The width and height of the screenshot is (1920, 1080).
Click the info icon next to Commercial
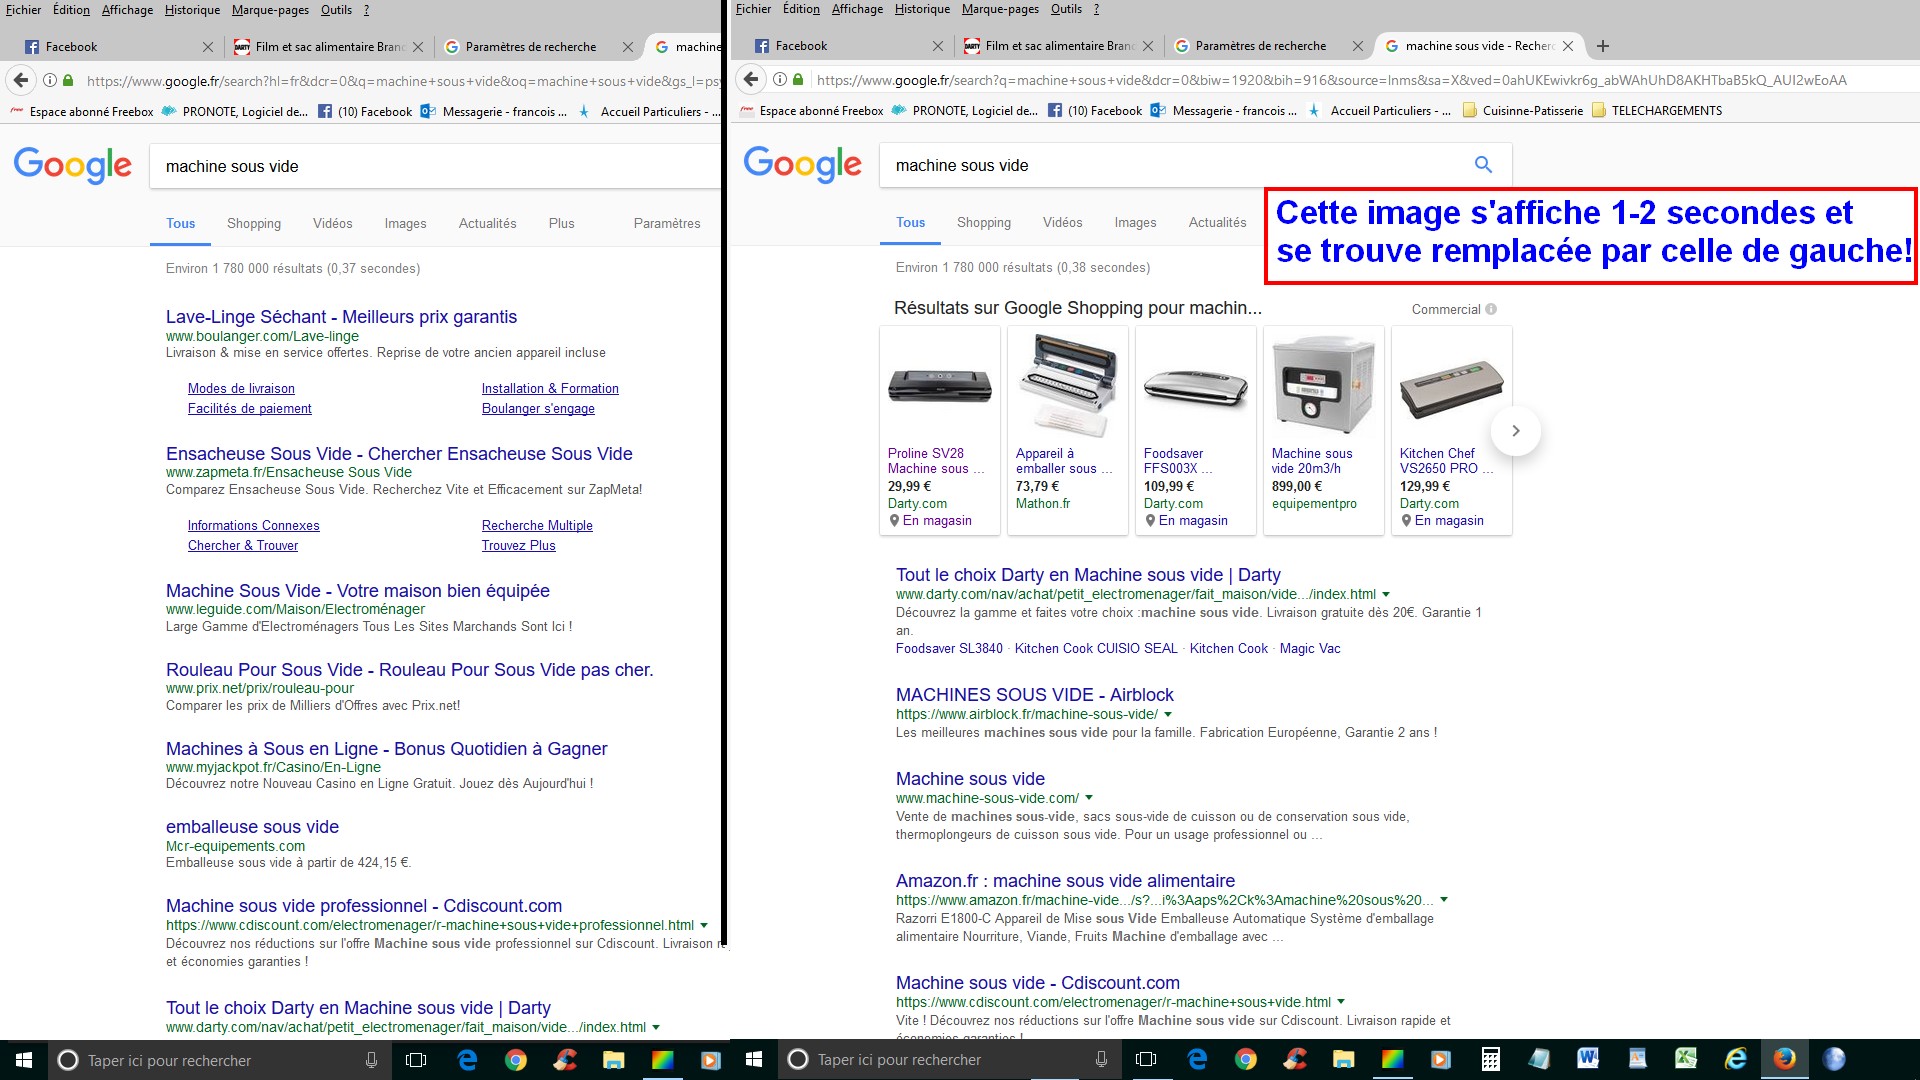pyautogui.click(x=1491, y=309)
